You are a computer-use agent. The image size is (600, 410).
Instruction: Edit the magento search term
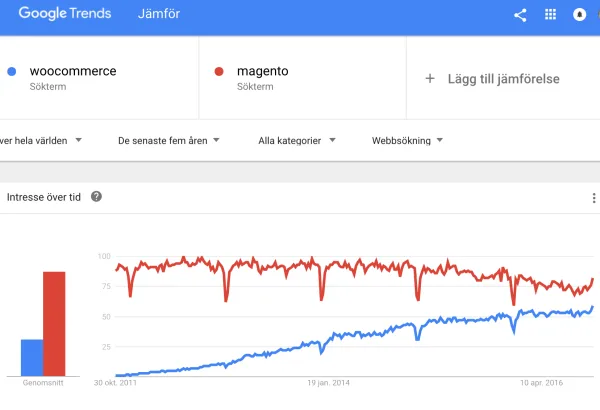pos(262,71)
